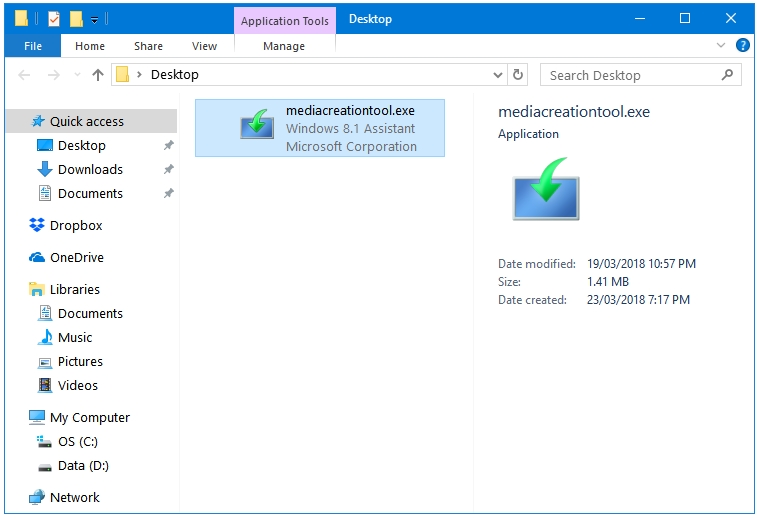The width and height of the screenshot is (759, 519).
Task: Go up one level with the Up arrow
Action: point(98,75)
